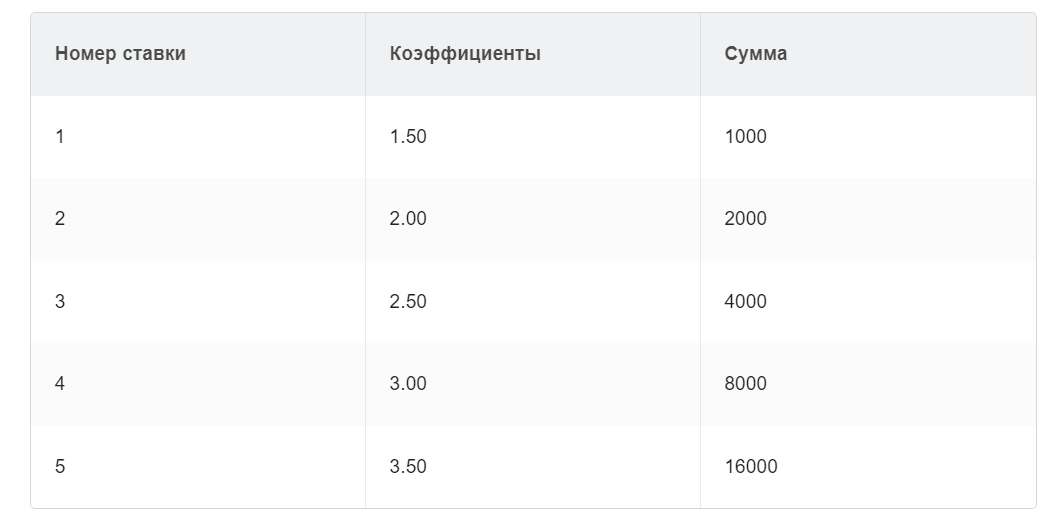Image resolution: width=1063 pixels, height=523 pixels.
Task: Pick the 2.50 coefficient cell
Action: (x=408, y=301)
